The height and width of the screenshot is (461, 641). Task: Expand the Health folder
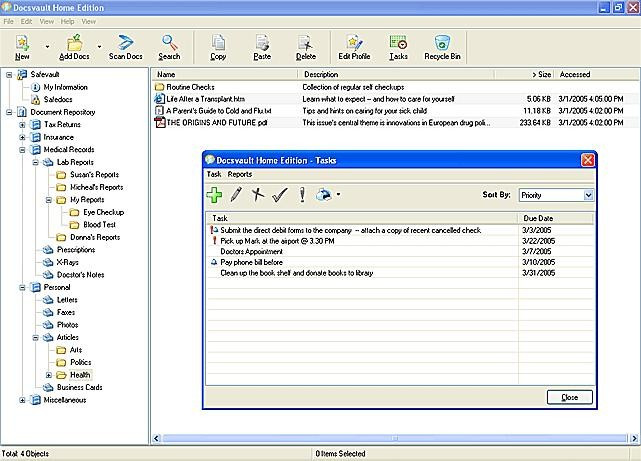pyautogui.click(x=49, y=375)
